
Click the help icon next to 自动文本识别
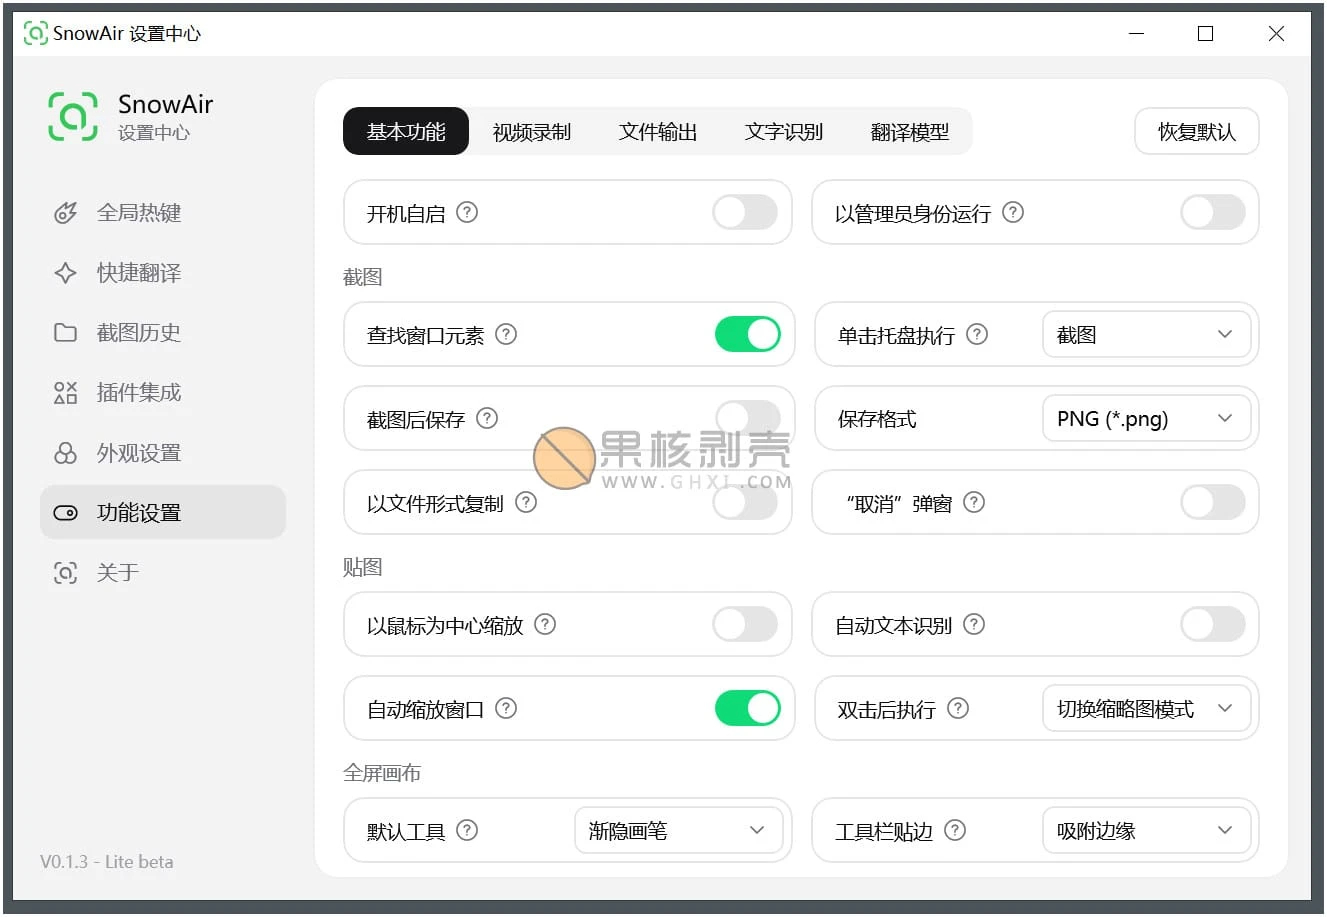click(974, 624)
